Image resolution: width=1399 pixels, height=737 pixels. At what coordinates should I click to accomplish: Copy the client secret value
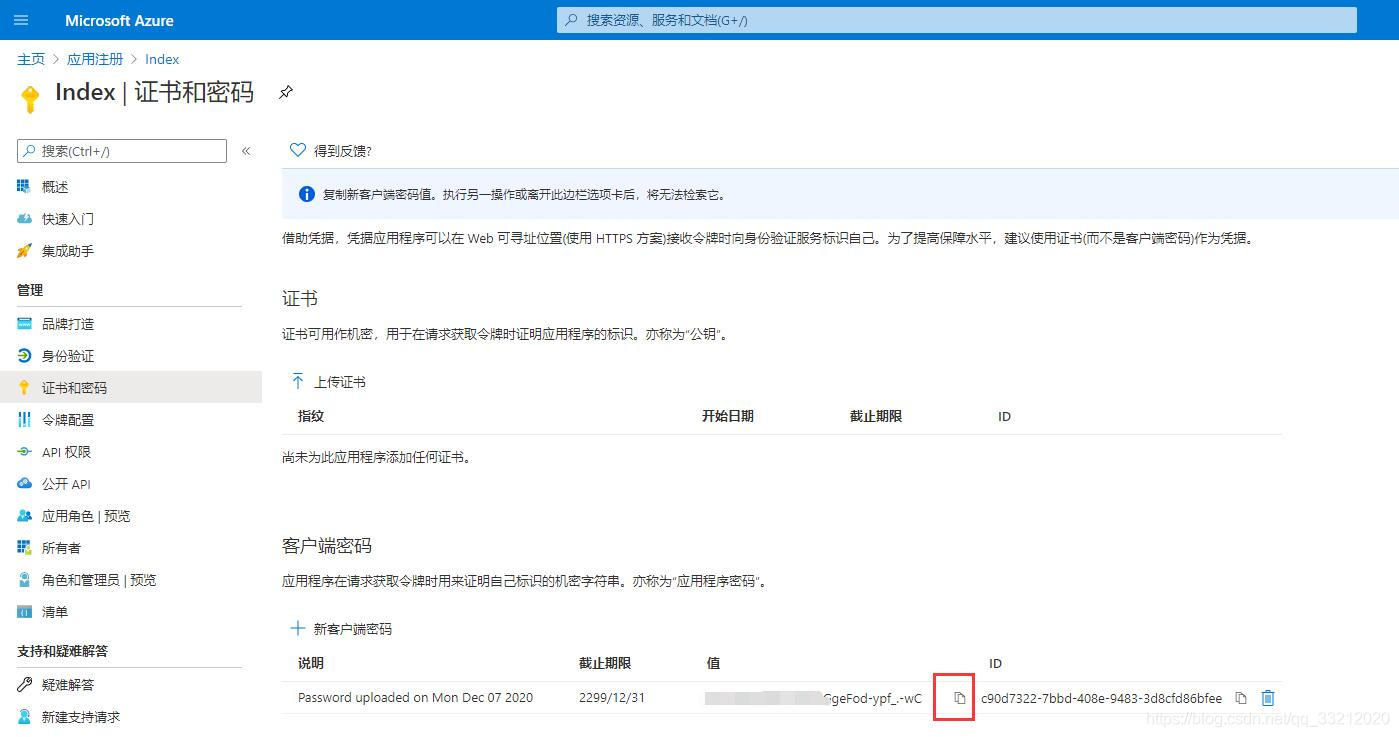[x=959, y=698]
